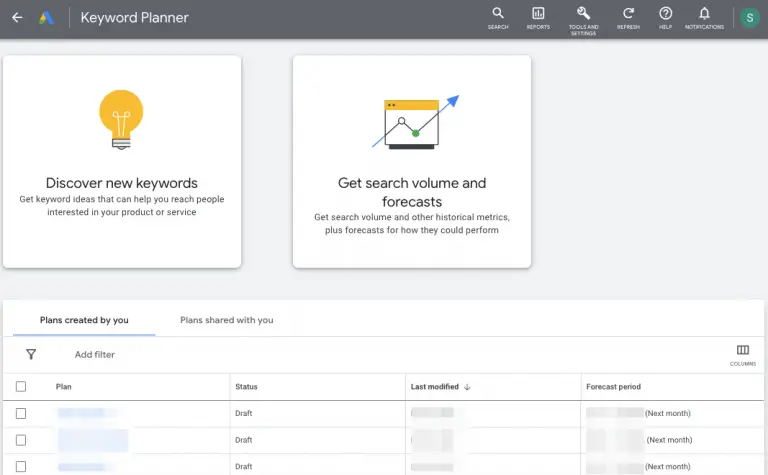Click the light bulb illustration
This screenshot has width=768, height=475.
[x=121, y=119]
